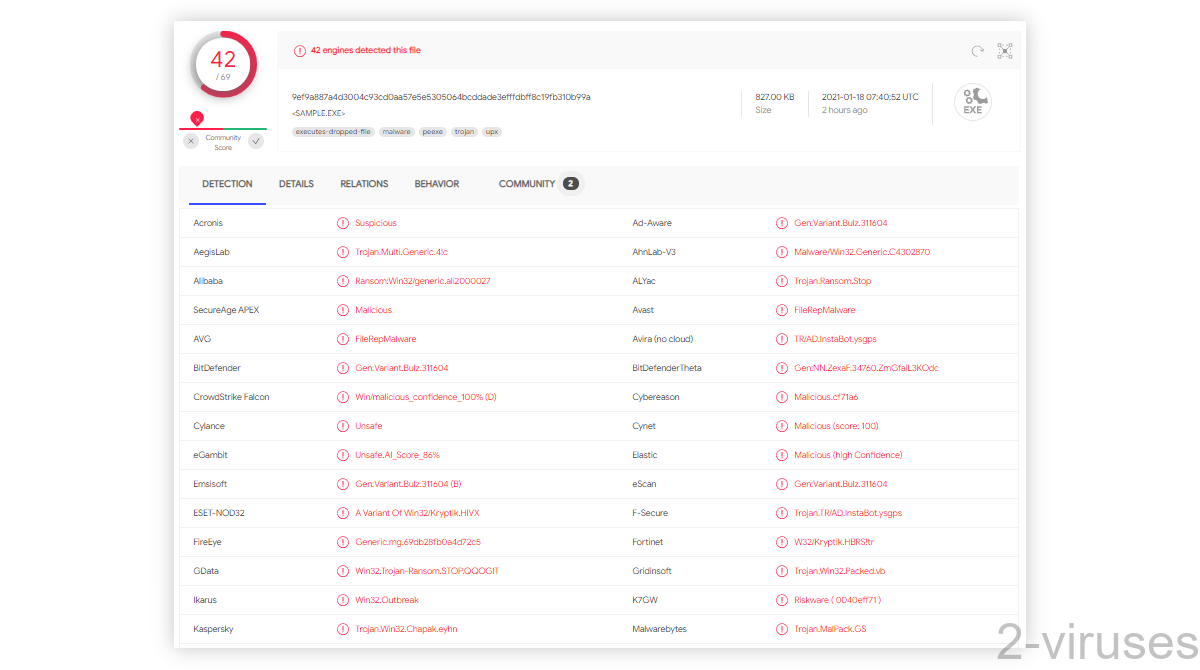Click the warning icon in SecureAge APEX row

[x=343, y=310]
